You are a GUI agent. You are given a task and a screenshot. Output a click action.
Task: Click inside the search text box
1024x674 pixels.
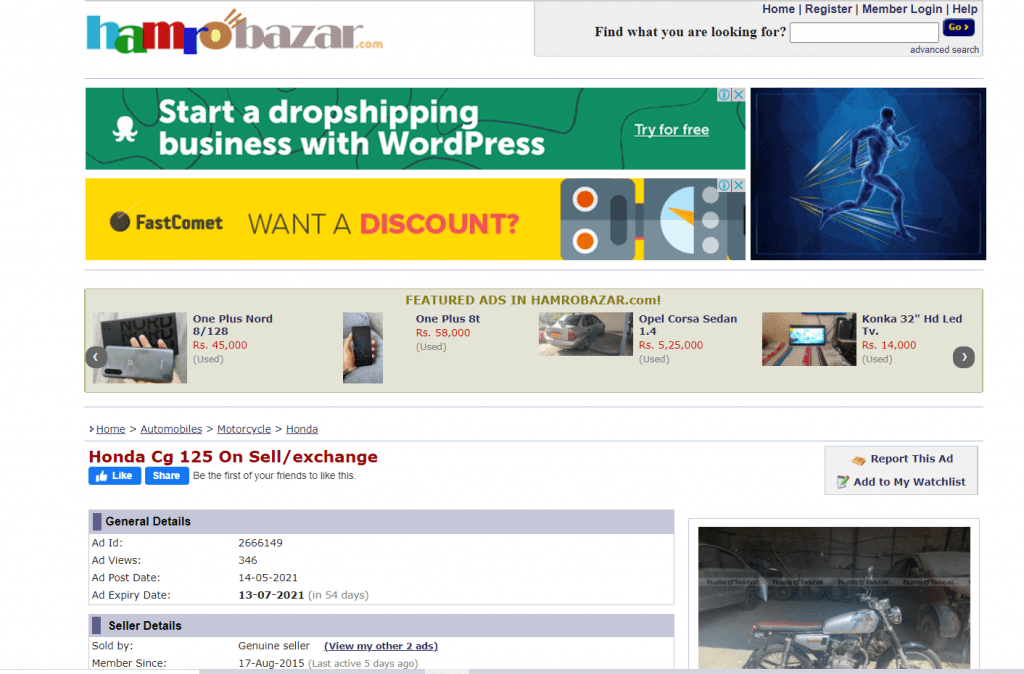click(863, 32)
